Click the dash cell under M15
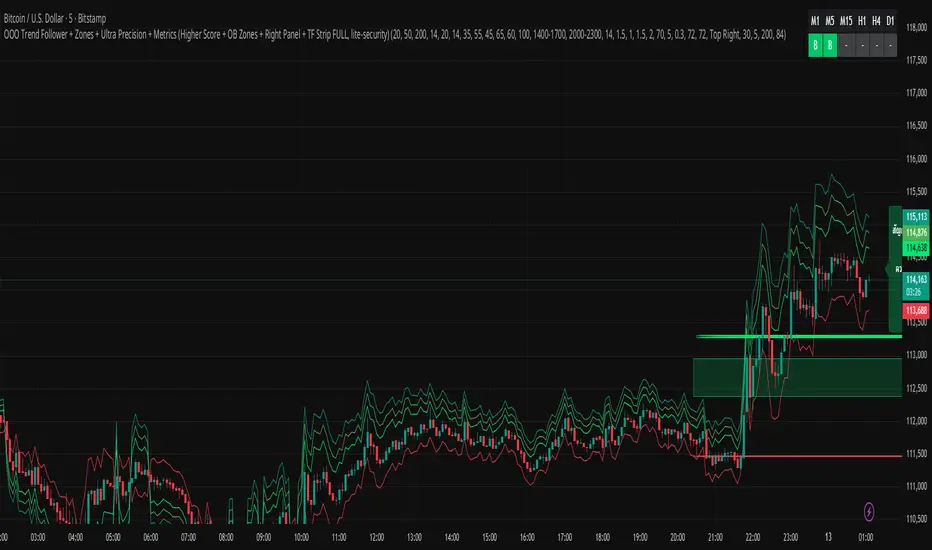 coord(846,45)
